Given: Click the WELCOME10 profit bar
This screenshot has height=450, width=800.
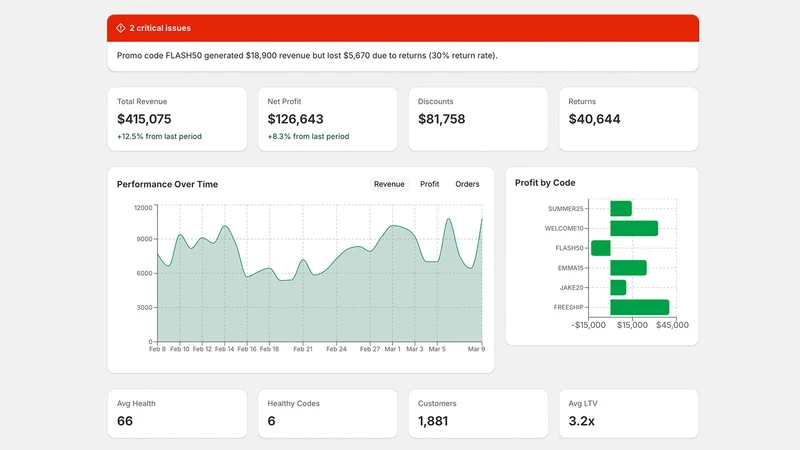Looking at the screenshot, I should pyautogui.click(x=634, y=228).
